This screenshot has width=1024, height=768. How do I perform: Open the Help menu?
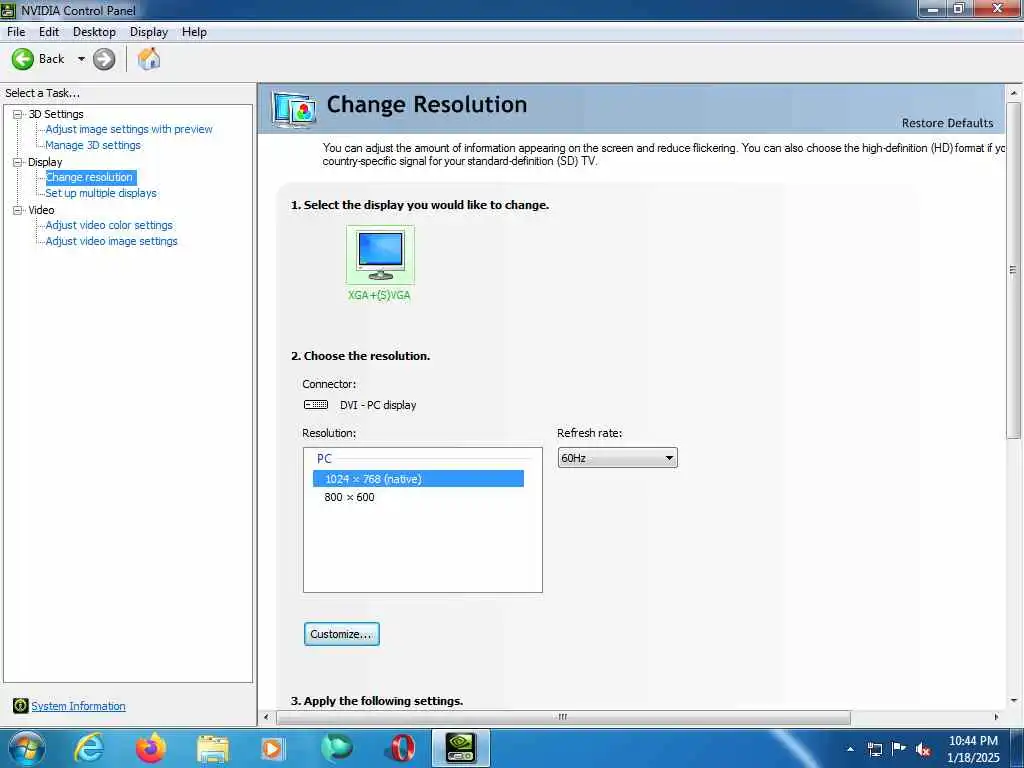point(194,32)
